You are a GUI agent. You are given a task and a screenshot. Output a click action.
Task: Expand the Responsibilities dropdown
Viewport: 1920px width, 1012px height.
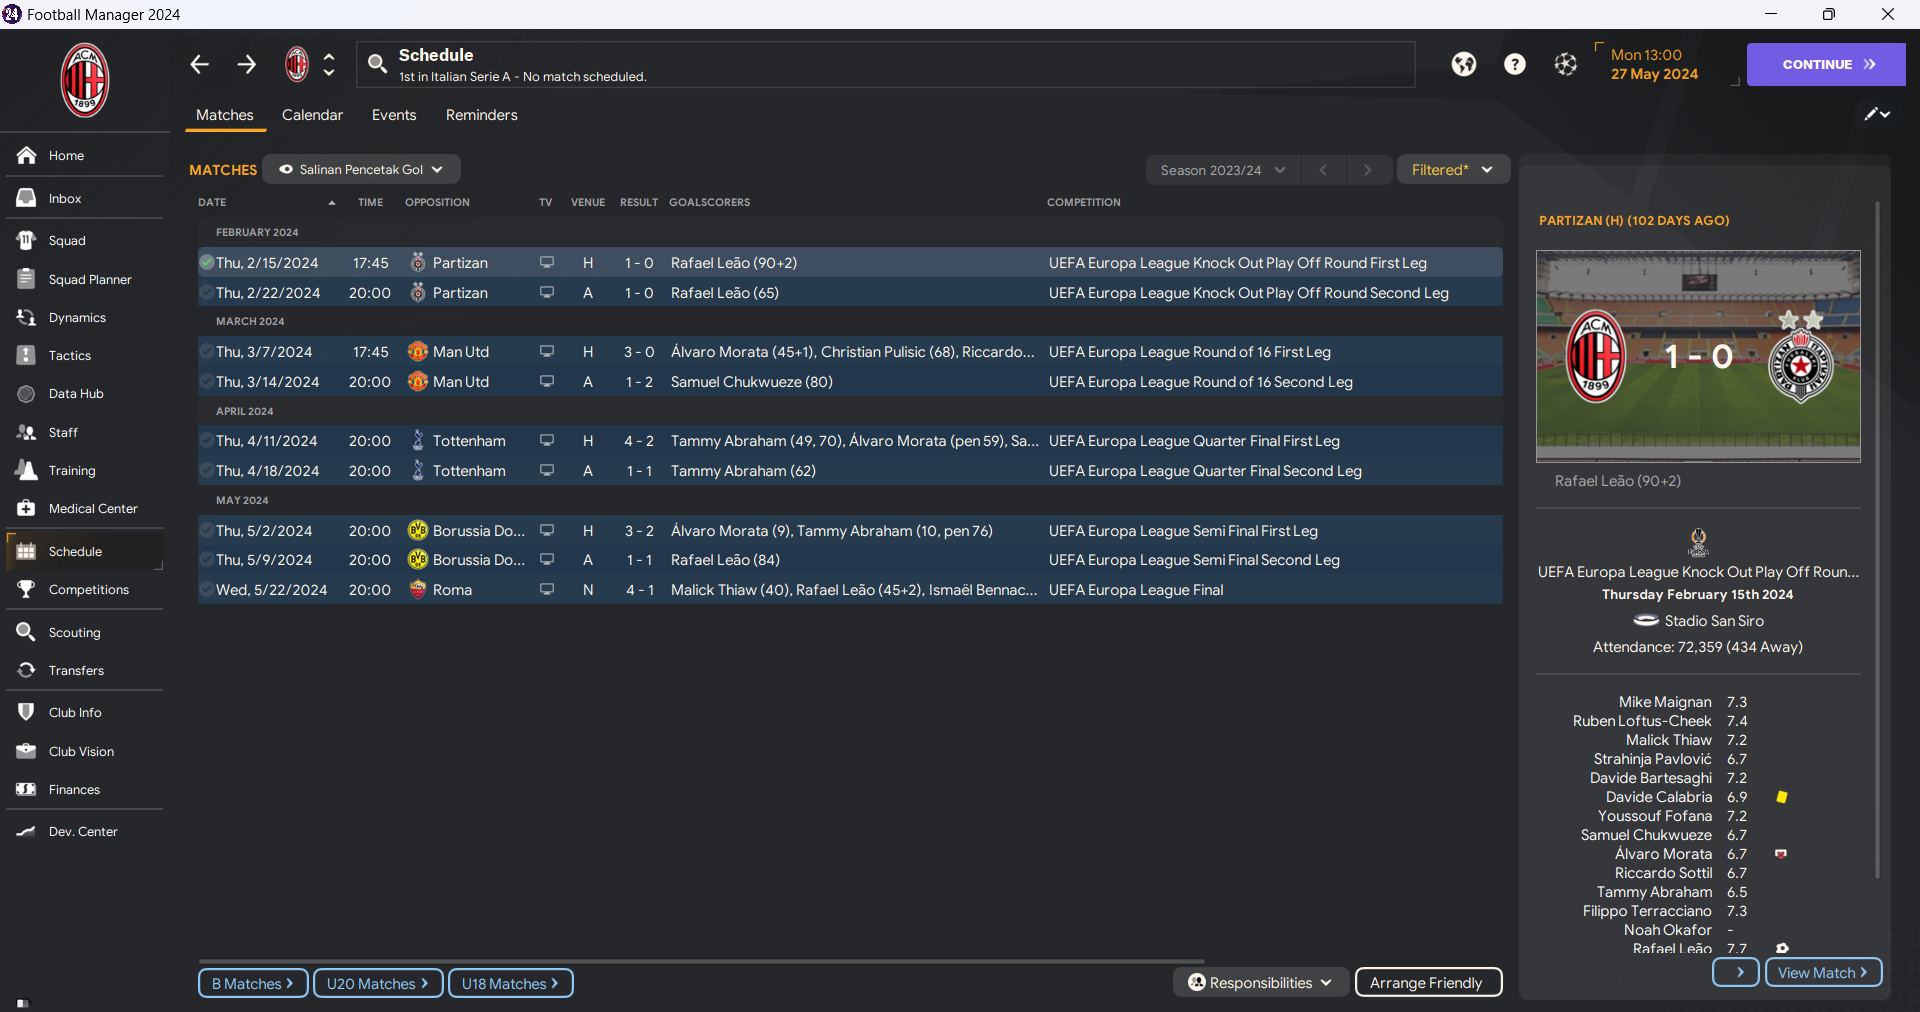click(1260, 983)
